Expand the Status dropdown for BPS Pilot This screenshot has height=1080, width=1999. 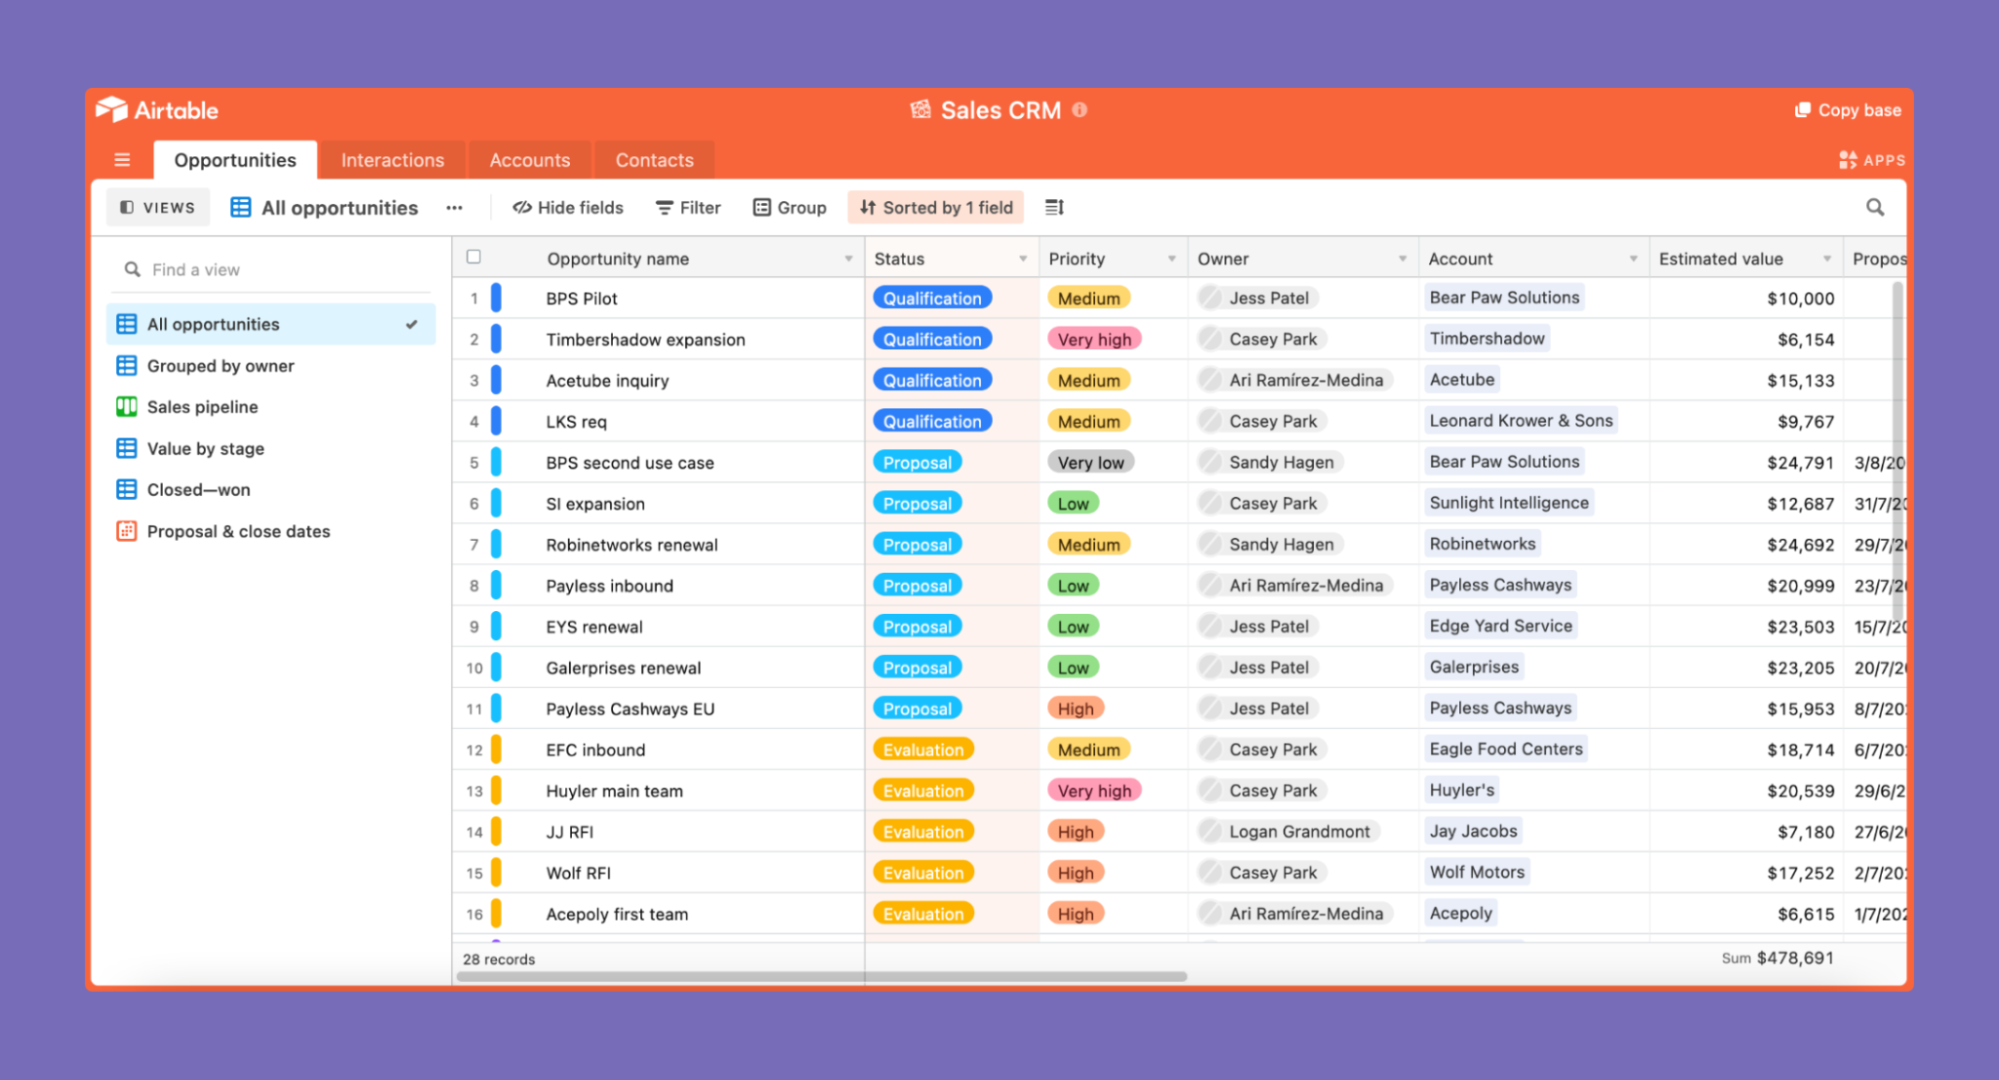(x=930, y=298)
